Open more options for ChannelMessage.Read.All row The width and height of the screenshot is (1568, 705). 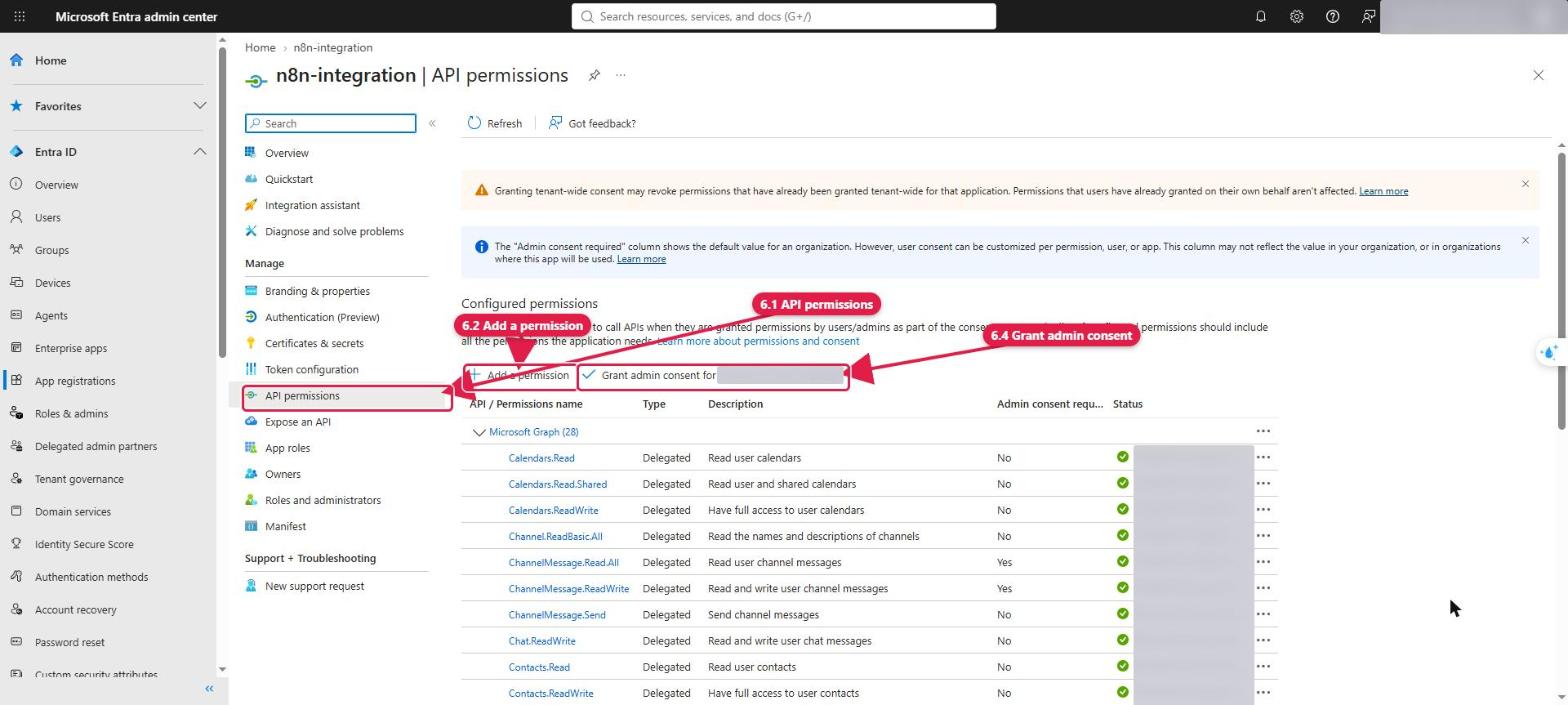pos(1263,562)
